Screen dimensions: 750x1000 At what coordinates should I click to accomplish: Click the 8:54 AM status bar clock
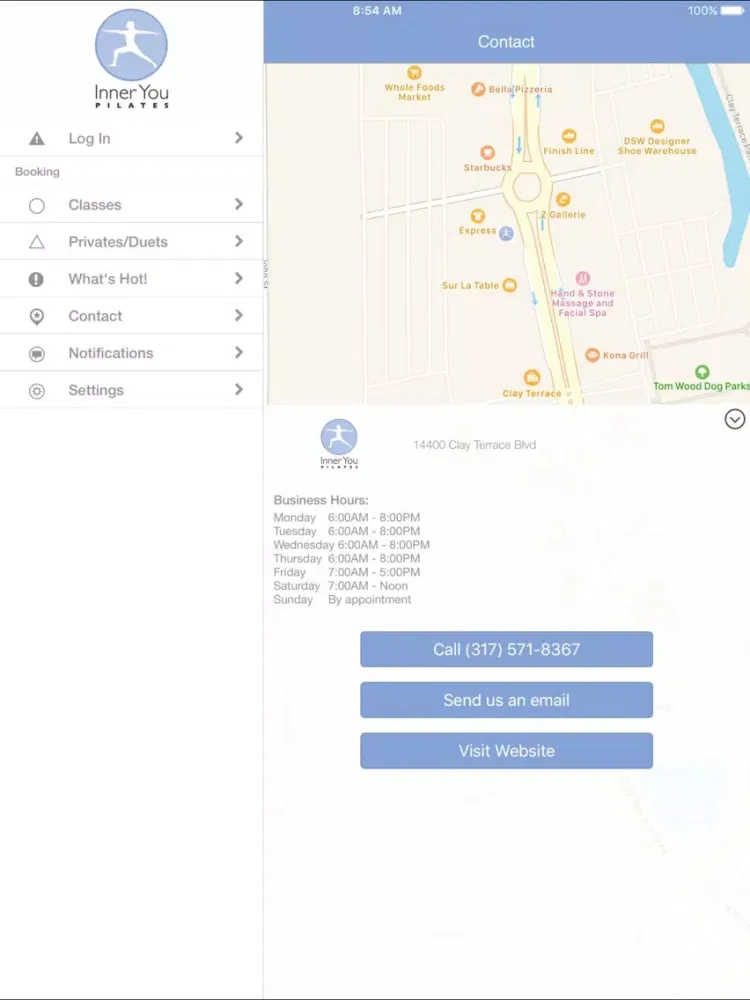pyautogui.click(x=377, y=11)
